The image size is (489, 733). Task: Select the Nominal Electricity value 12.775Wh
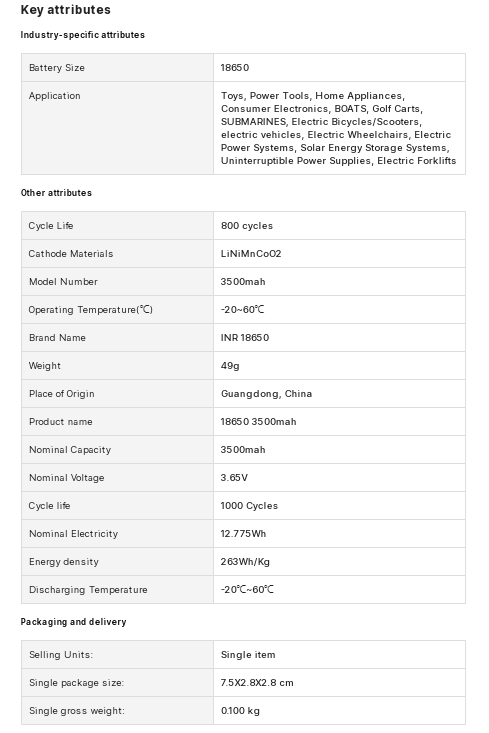click(x=243, y=534)
